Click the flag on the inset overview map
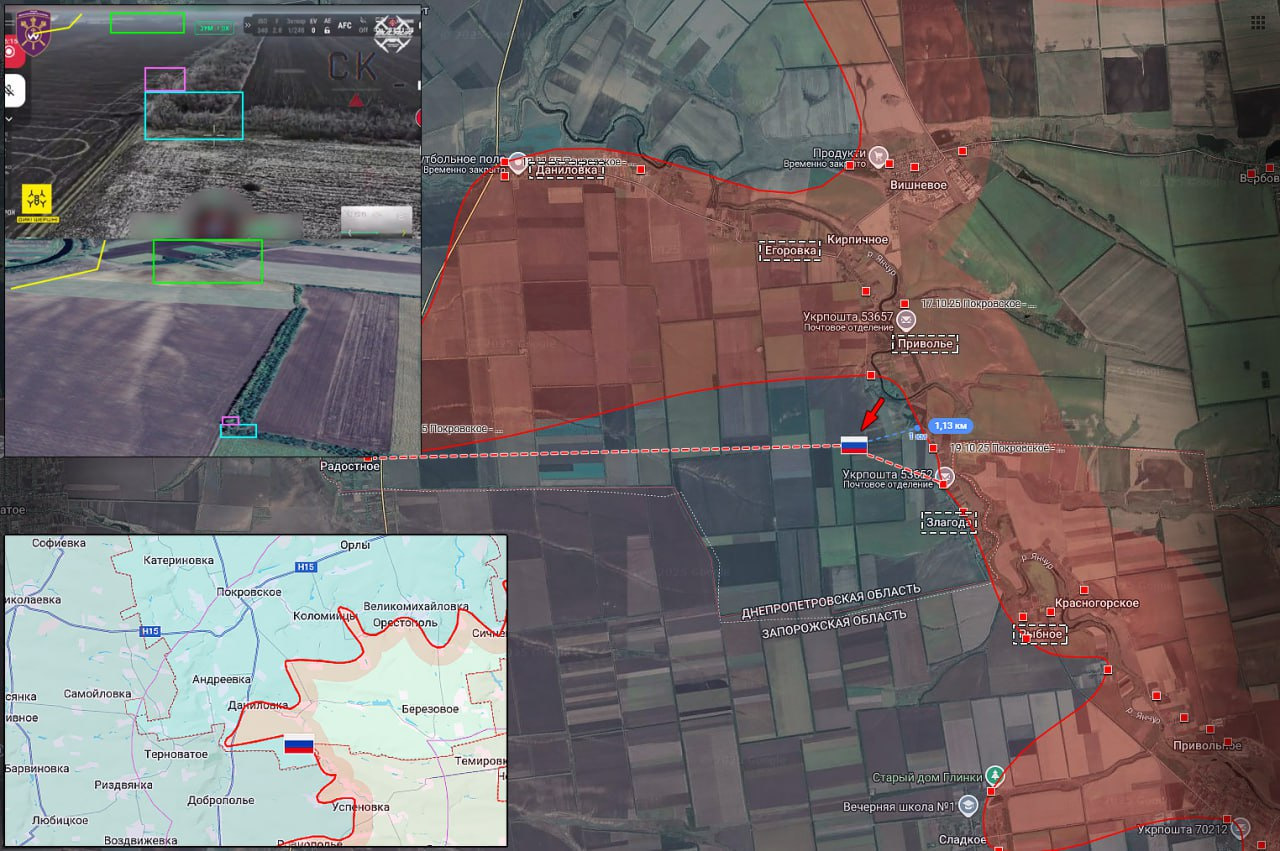Image resolution: width=1280 pixels, height=851 pixels. 299,745
